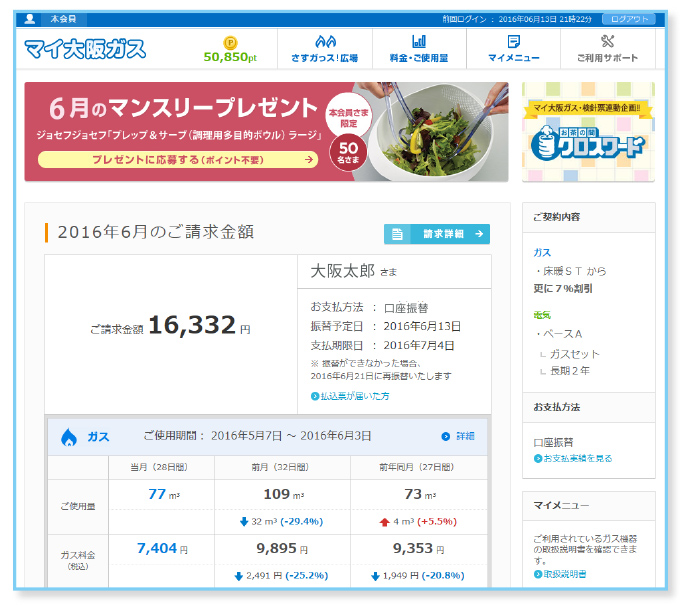This screenshot has height=605, width=680.
Task: Click プレゼントに応募する button in banner
Action: (178, 160)
